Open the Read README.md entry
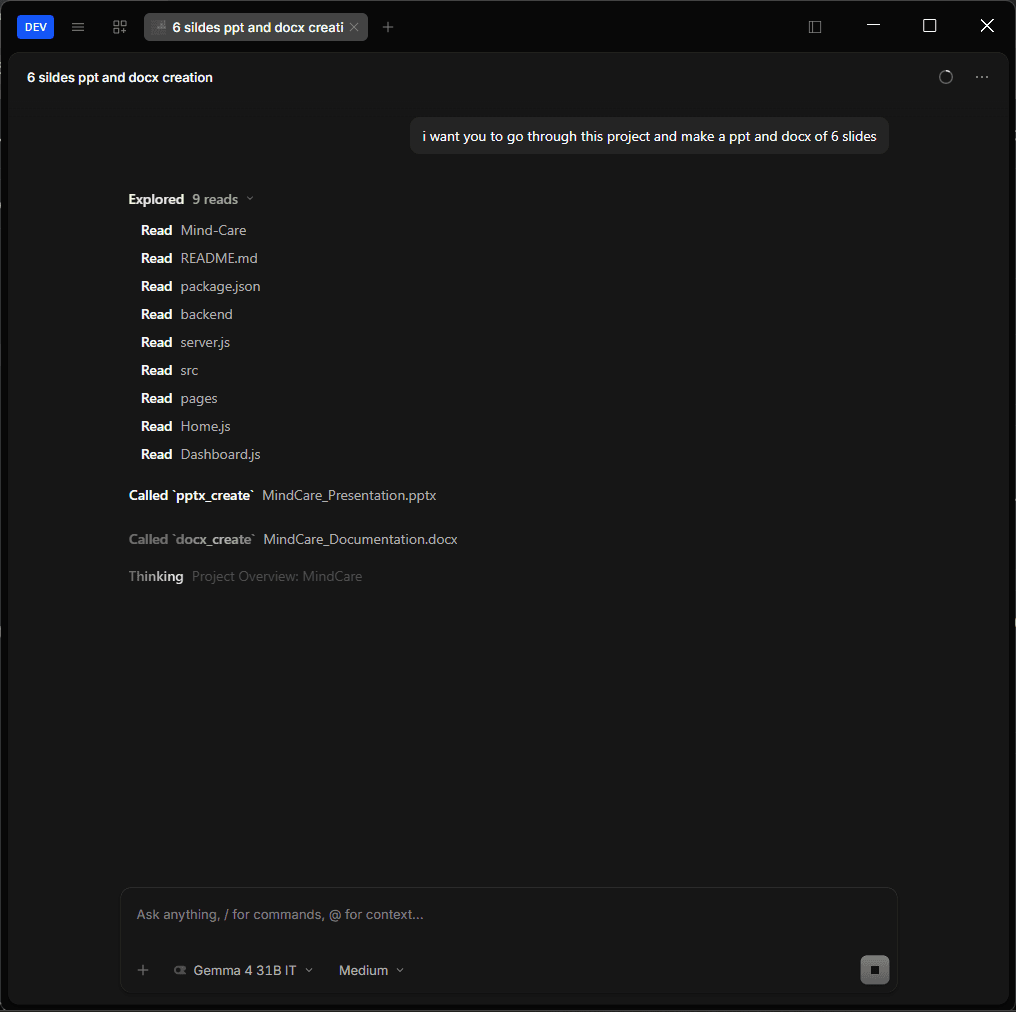 (200, 259)
